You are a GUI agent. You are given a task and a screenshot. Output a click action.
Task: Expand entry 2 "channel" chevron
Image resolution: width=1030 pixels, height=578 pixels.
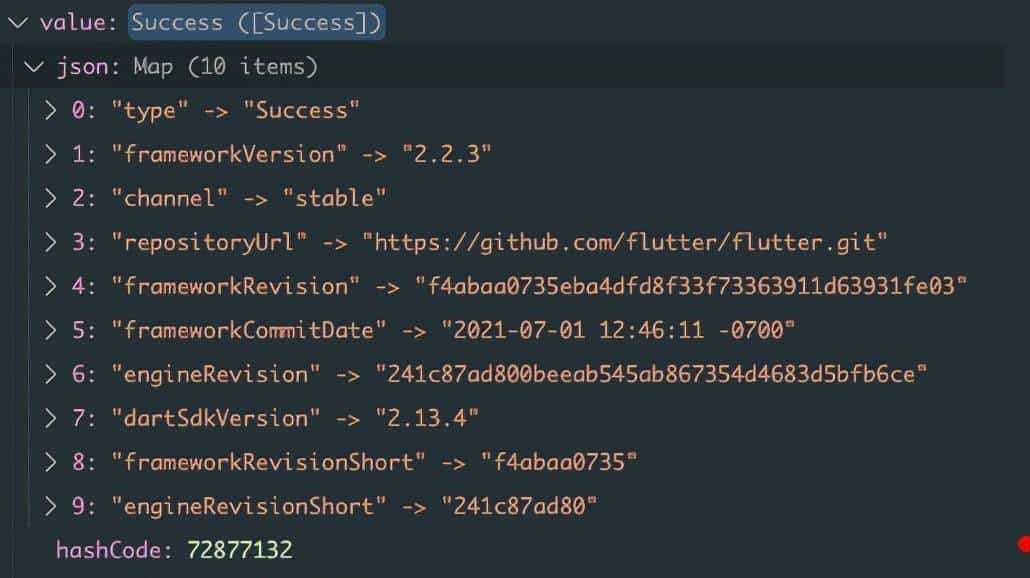[x=51, y=198]
